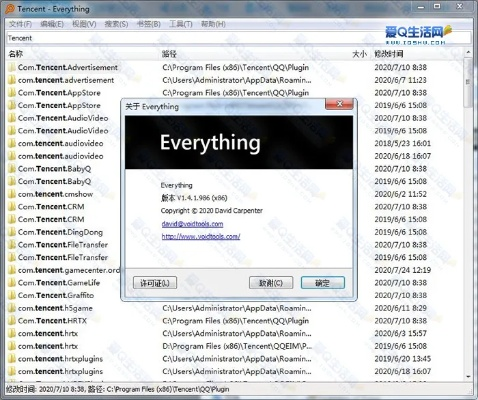Open the david@voidtools.com email link
This screenshot has width=478, height=400.
192,224
